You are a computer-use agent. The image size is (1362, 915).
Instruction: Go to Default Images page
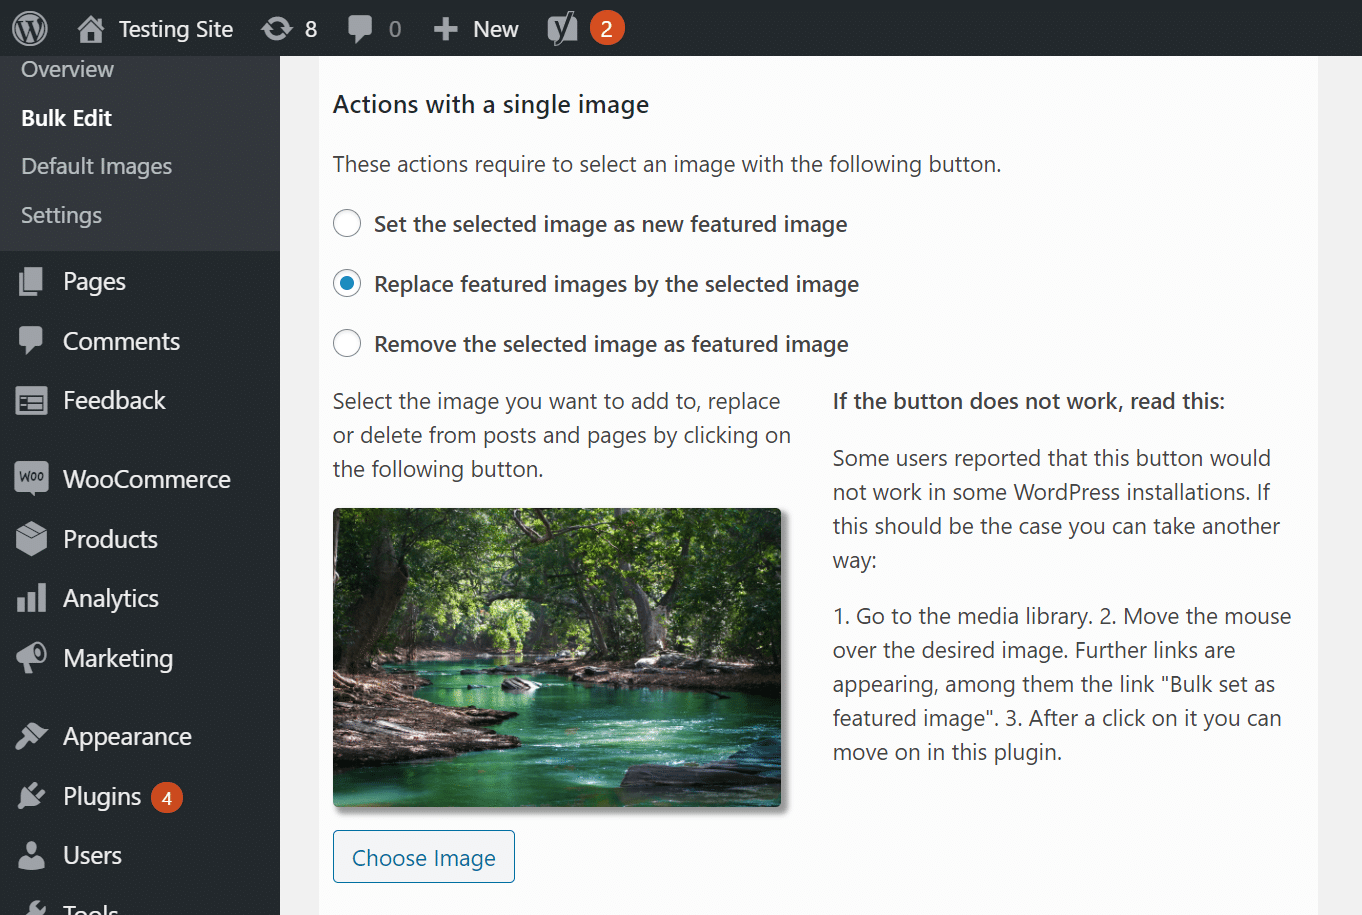pyautogui.click(x=96, y=166)
